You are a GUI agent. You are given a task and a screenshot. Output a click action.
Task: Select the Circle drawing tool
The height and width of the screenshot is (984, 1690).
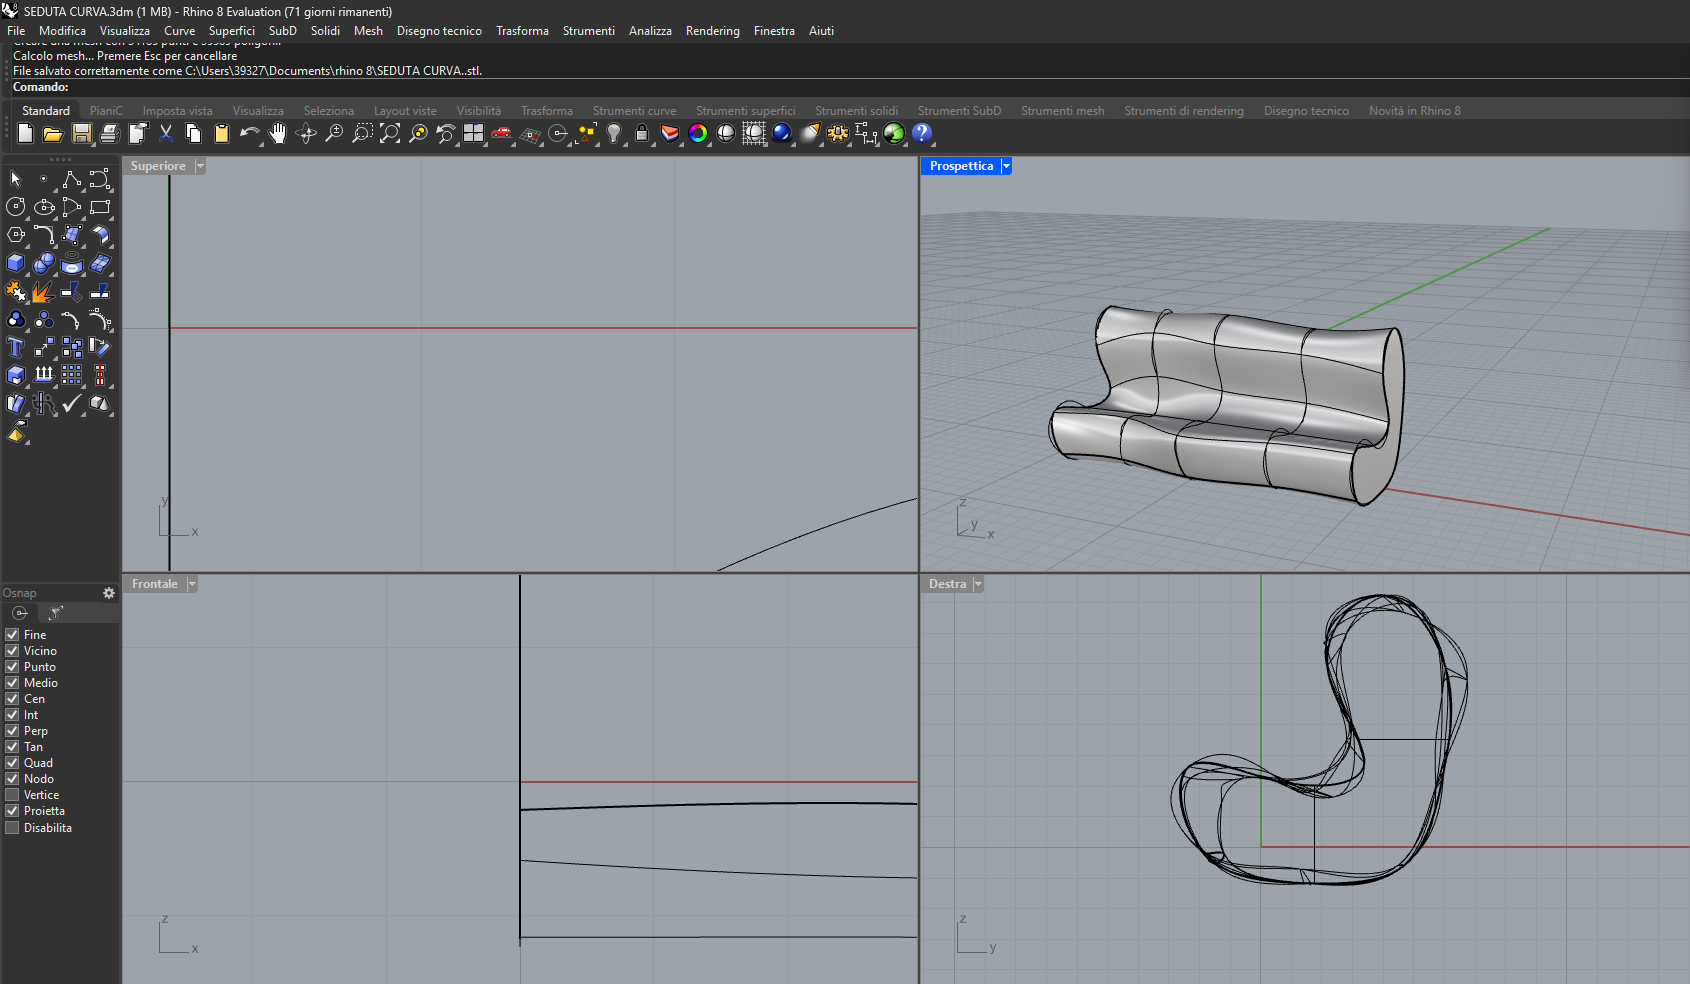[16, 207]
